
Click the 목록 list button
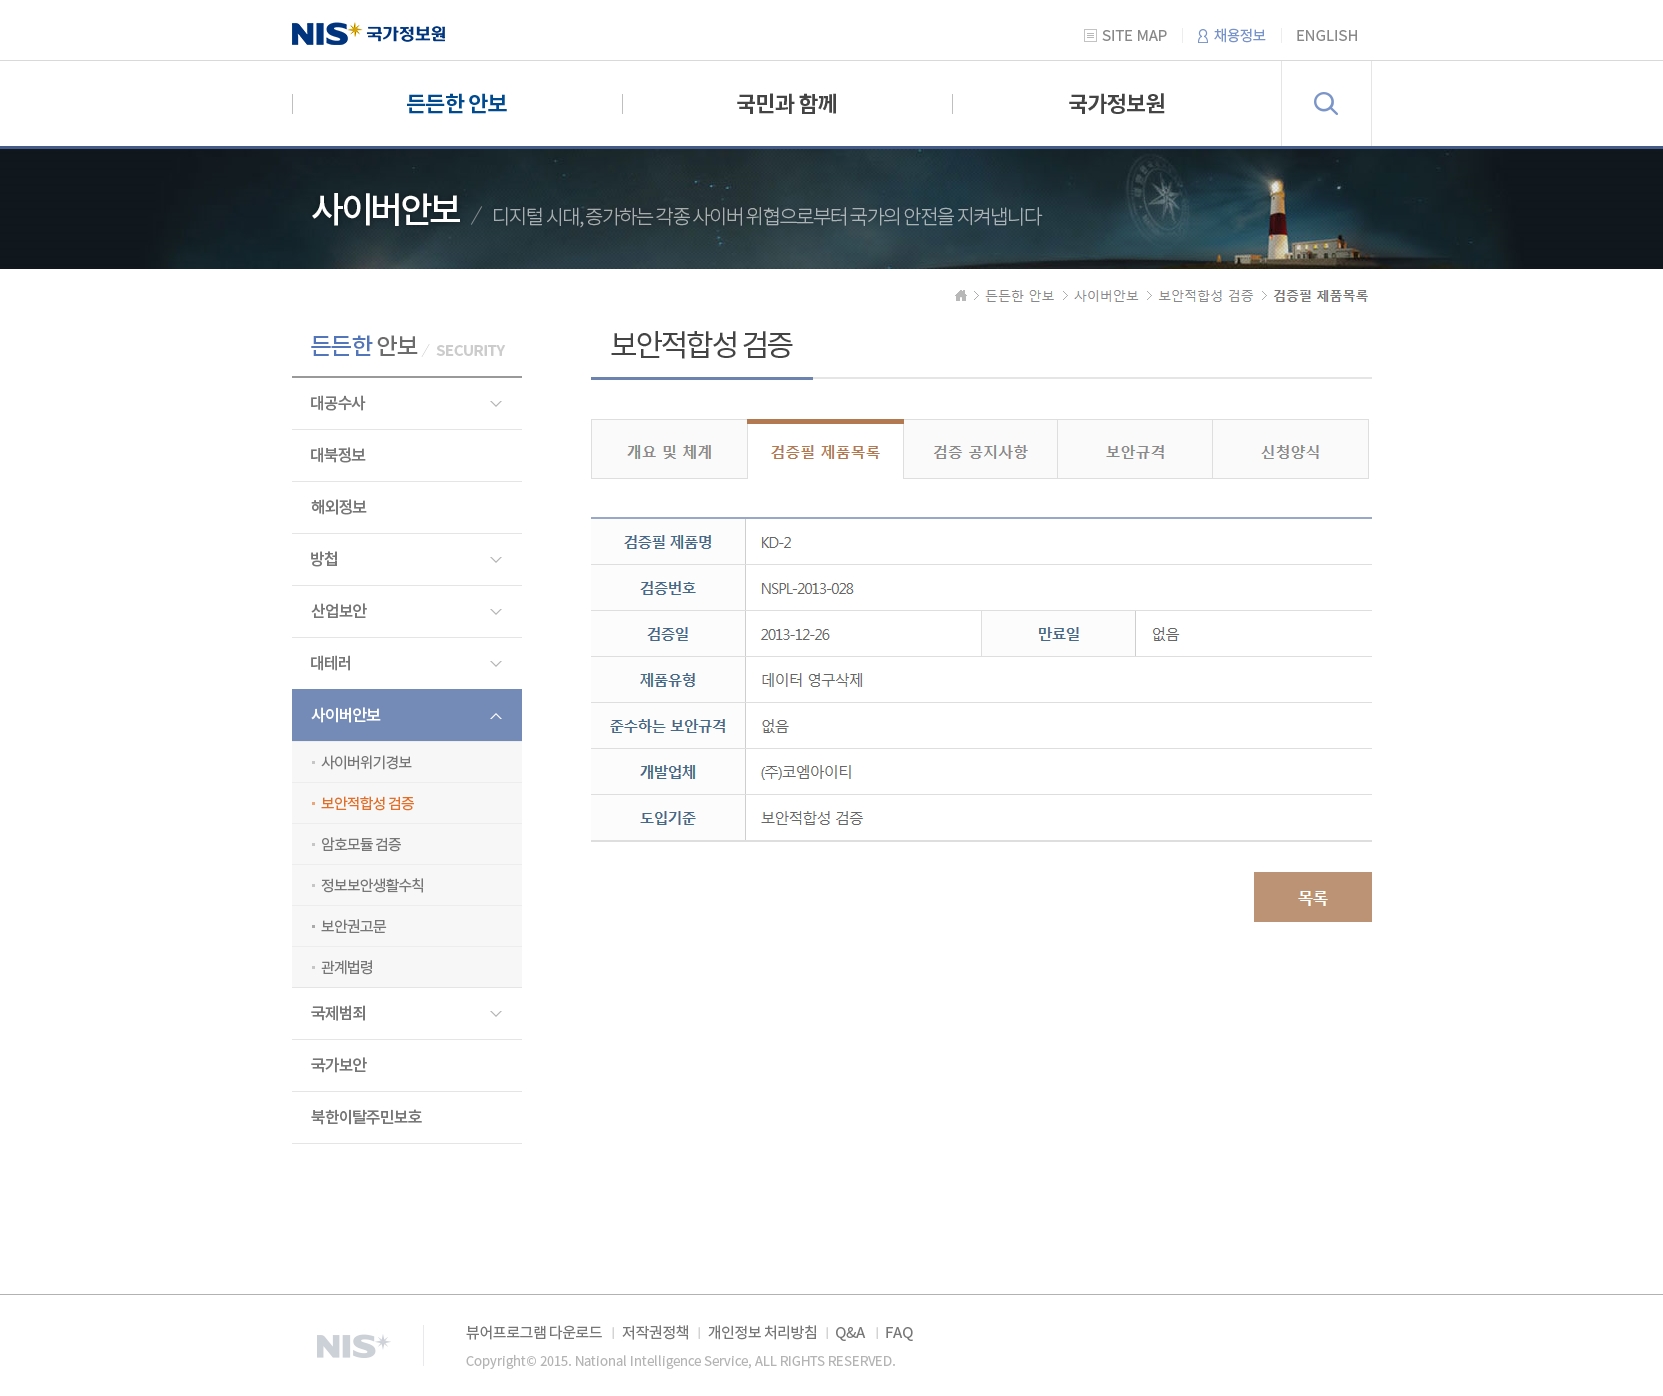tap(1312, 898)
